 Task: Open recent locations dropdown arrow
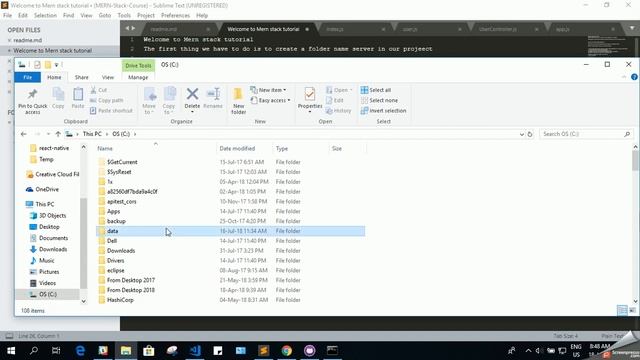coord(48,134)
